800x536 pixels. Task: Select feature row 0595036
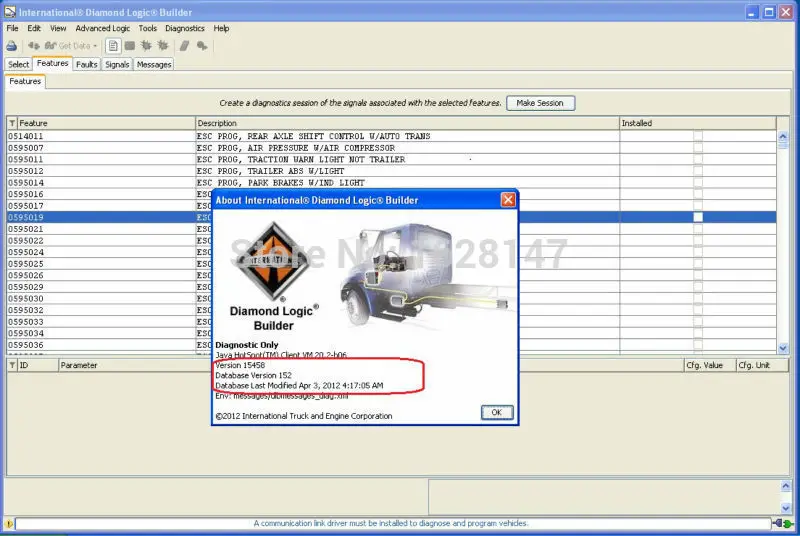pyautogui.click(x=391, y=345)
